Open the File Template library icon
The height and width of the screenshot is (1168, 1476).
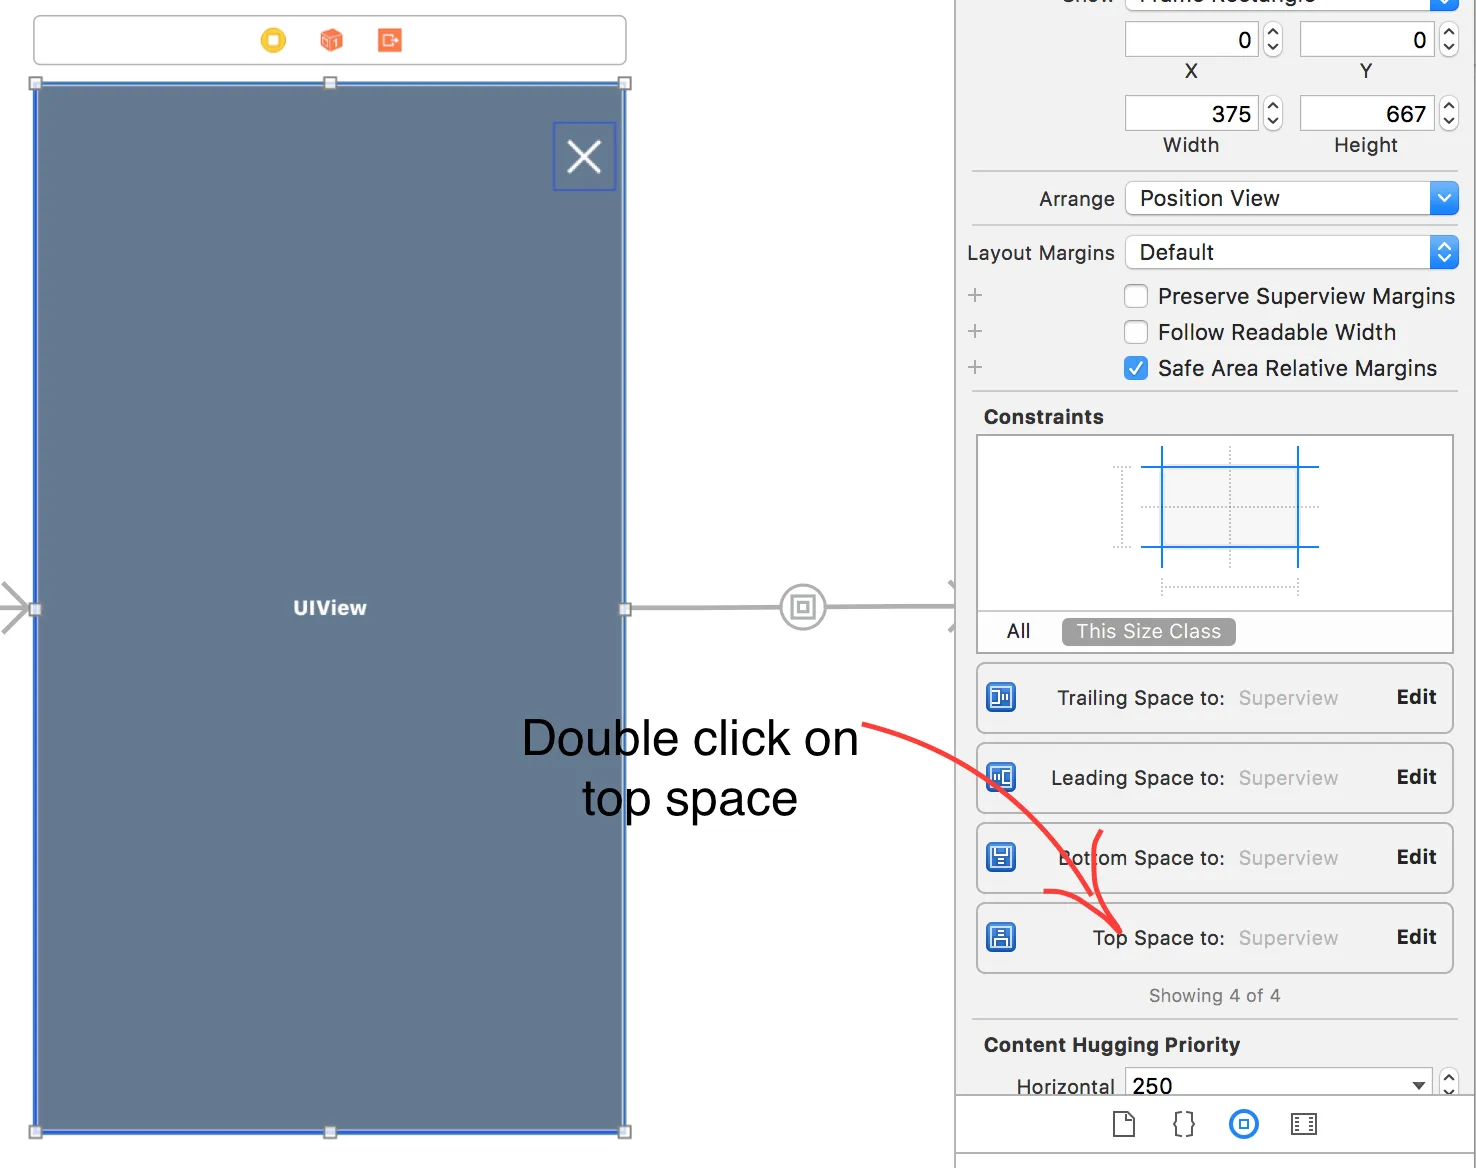click(1124, 1124)
